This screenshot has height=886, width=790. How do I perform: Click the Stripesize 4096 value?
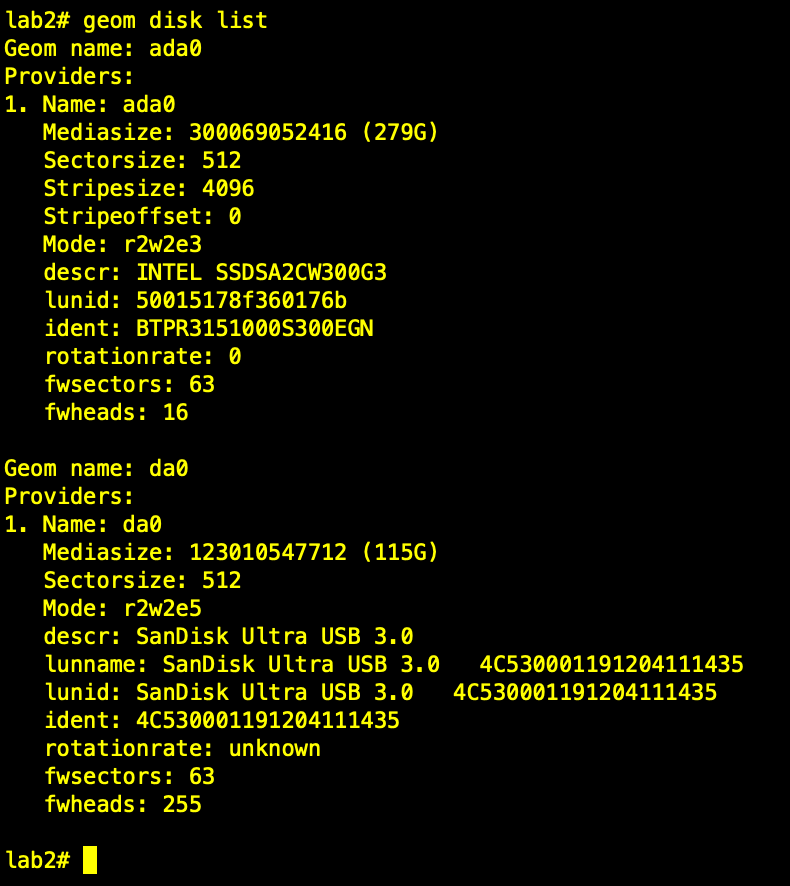click(228, 188)
